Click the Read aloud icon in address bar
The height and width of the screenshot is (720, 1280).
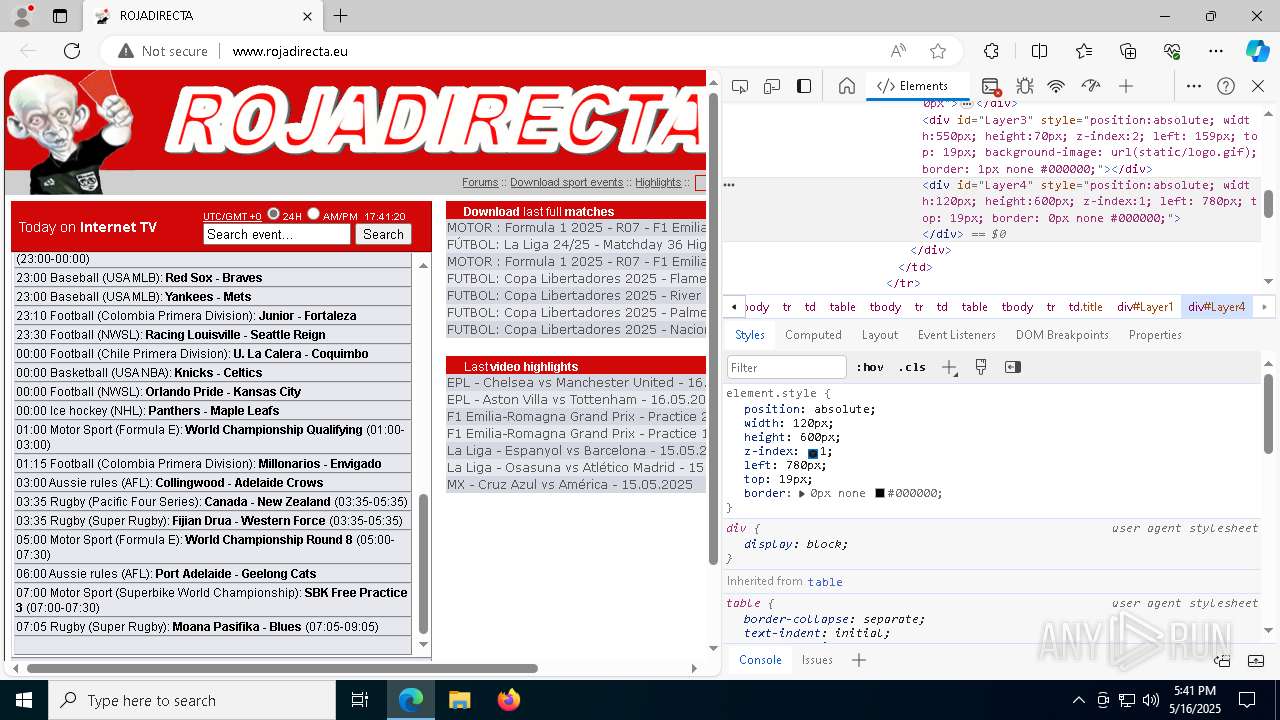pos(898,51)
